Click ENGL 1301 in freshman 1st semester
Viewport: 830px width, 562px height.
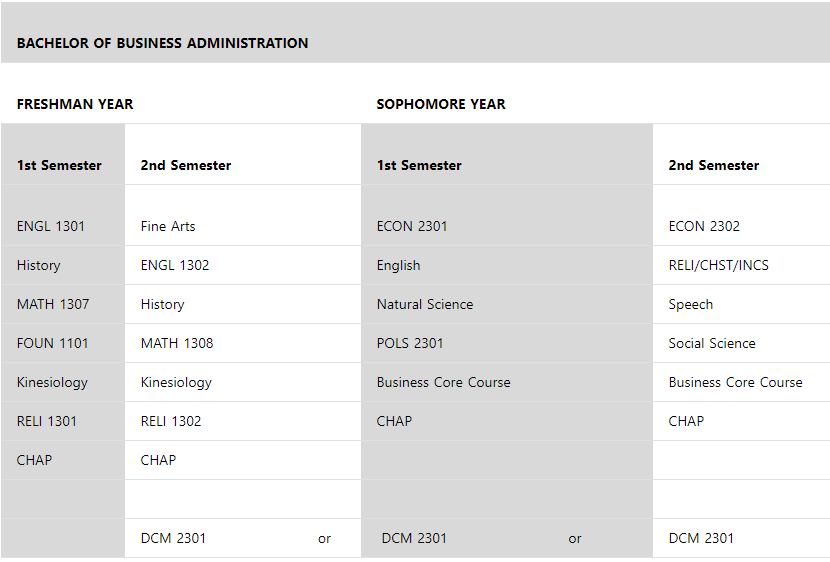(51, 226)
